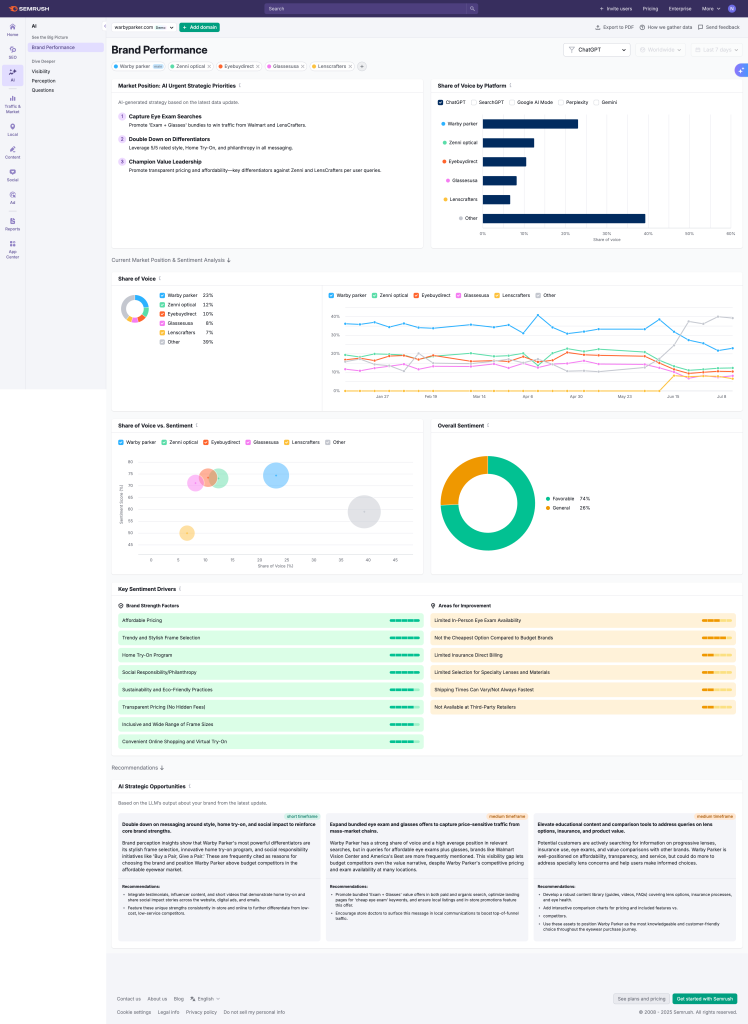The width and height of the screenshot is (748, 1024).
Task: Open the Worldwide location dropdown
Action: (660, 50)
